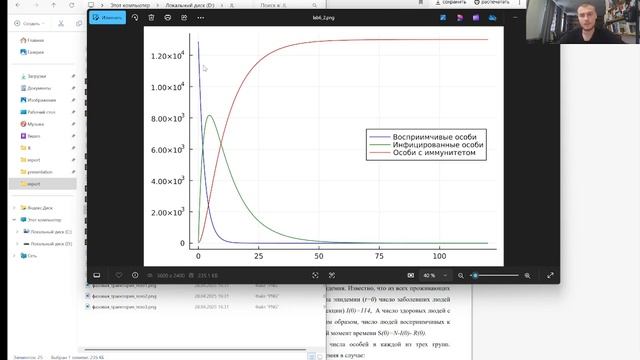Collapse the Этот компьютер tree node
The width and height of the screenshot is (640, 360).
14,220
